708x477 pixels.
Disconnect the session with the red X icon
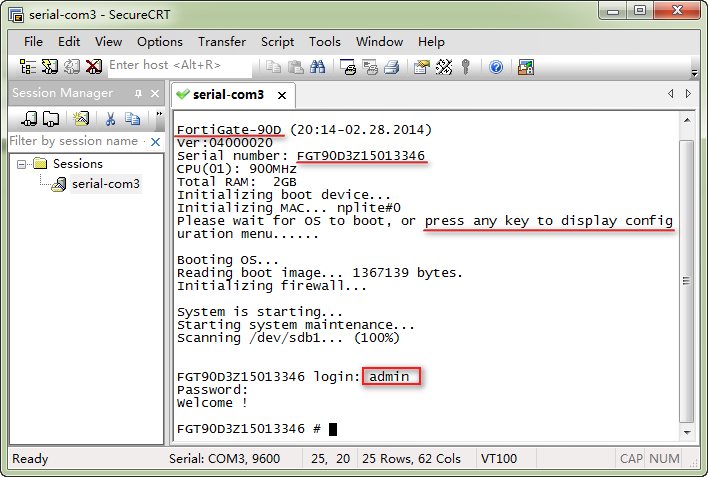coord(93,67)
